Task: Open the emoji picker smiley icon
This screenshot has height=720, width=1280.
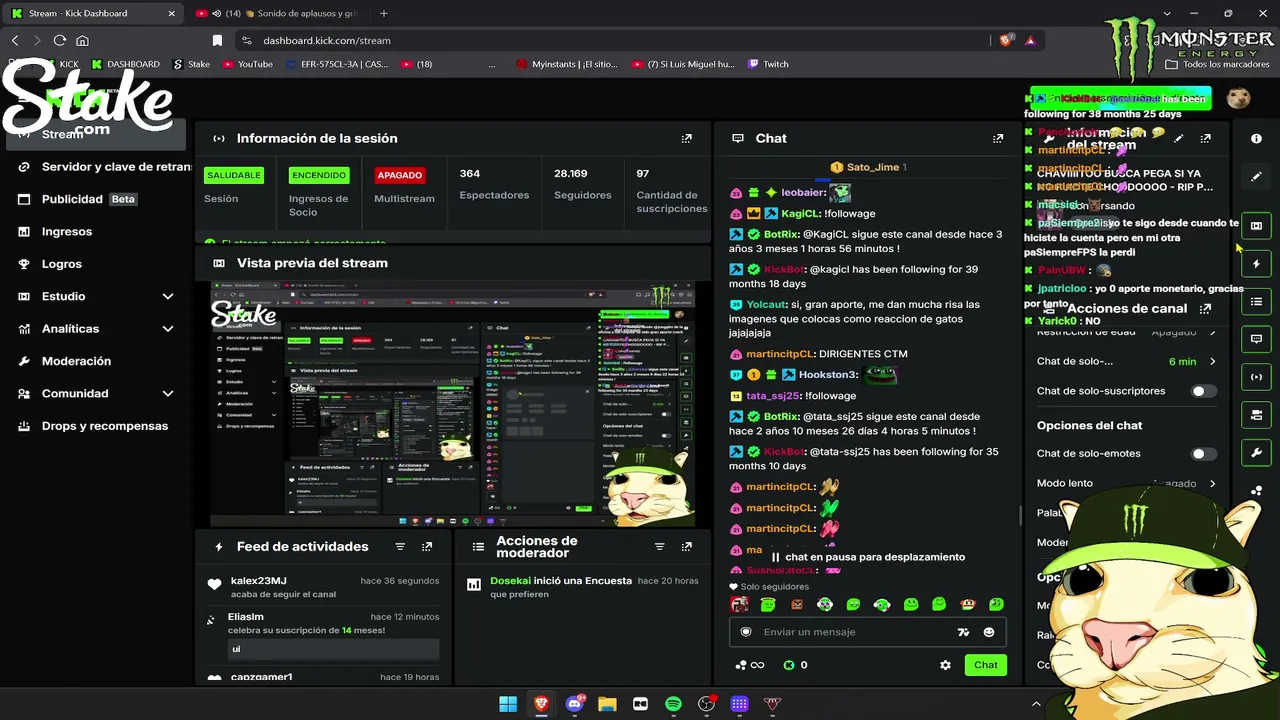Action: 989,632
